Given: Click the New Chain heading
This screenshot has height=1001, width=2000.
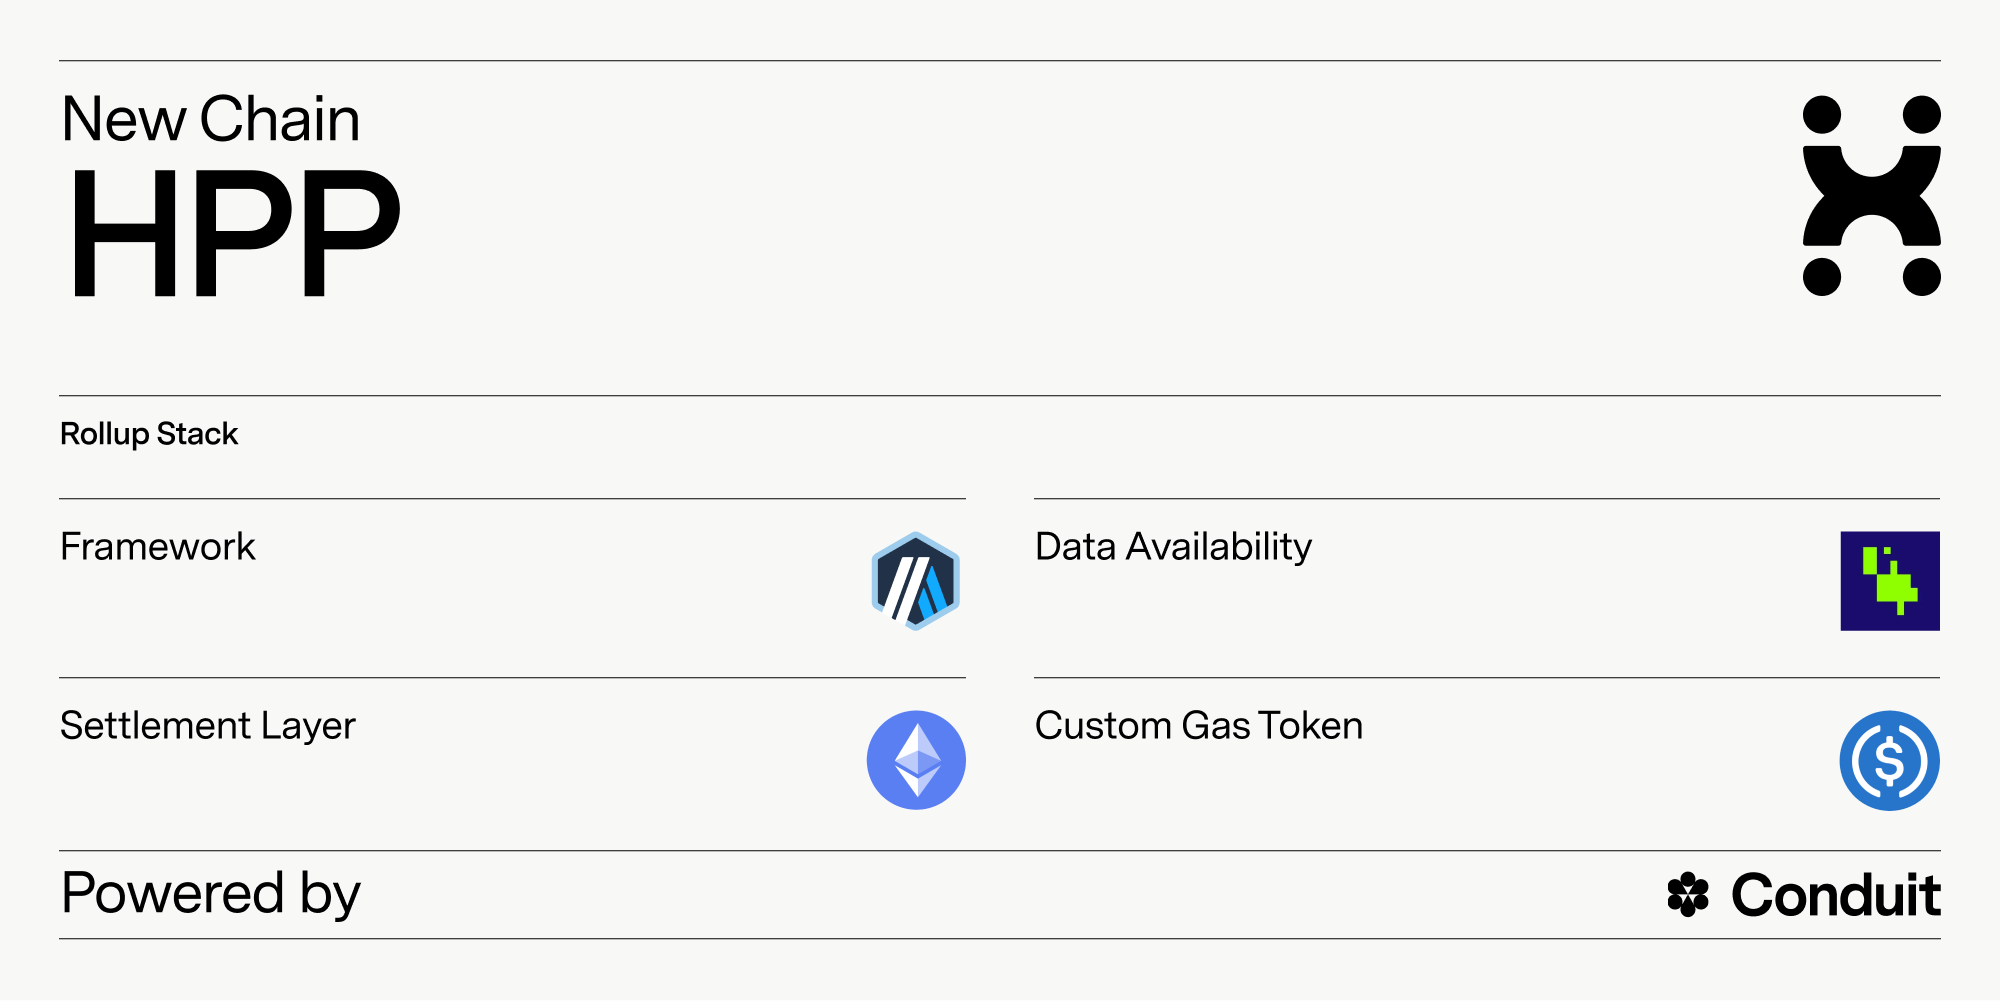Looking at the screenshot, I should click(x=210, y=119).
